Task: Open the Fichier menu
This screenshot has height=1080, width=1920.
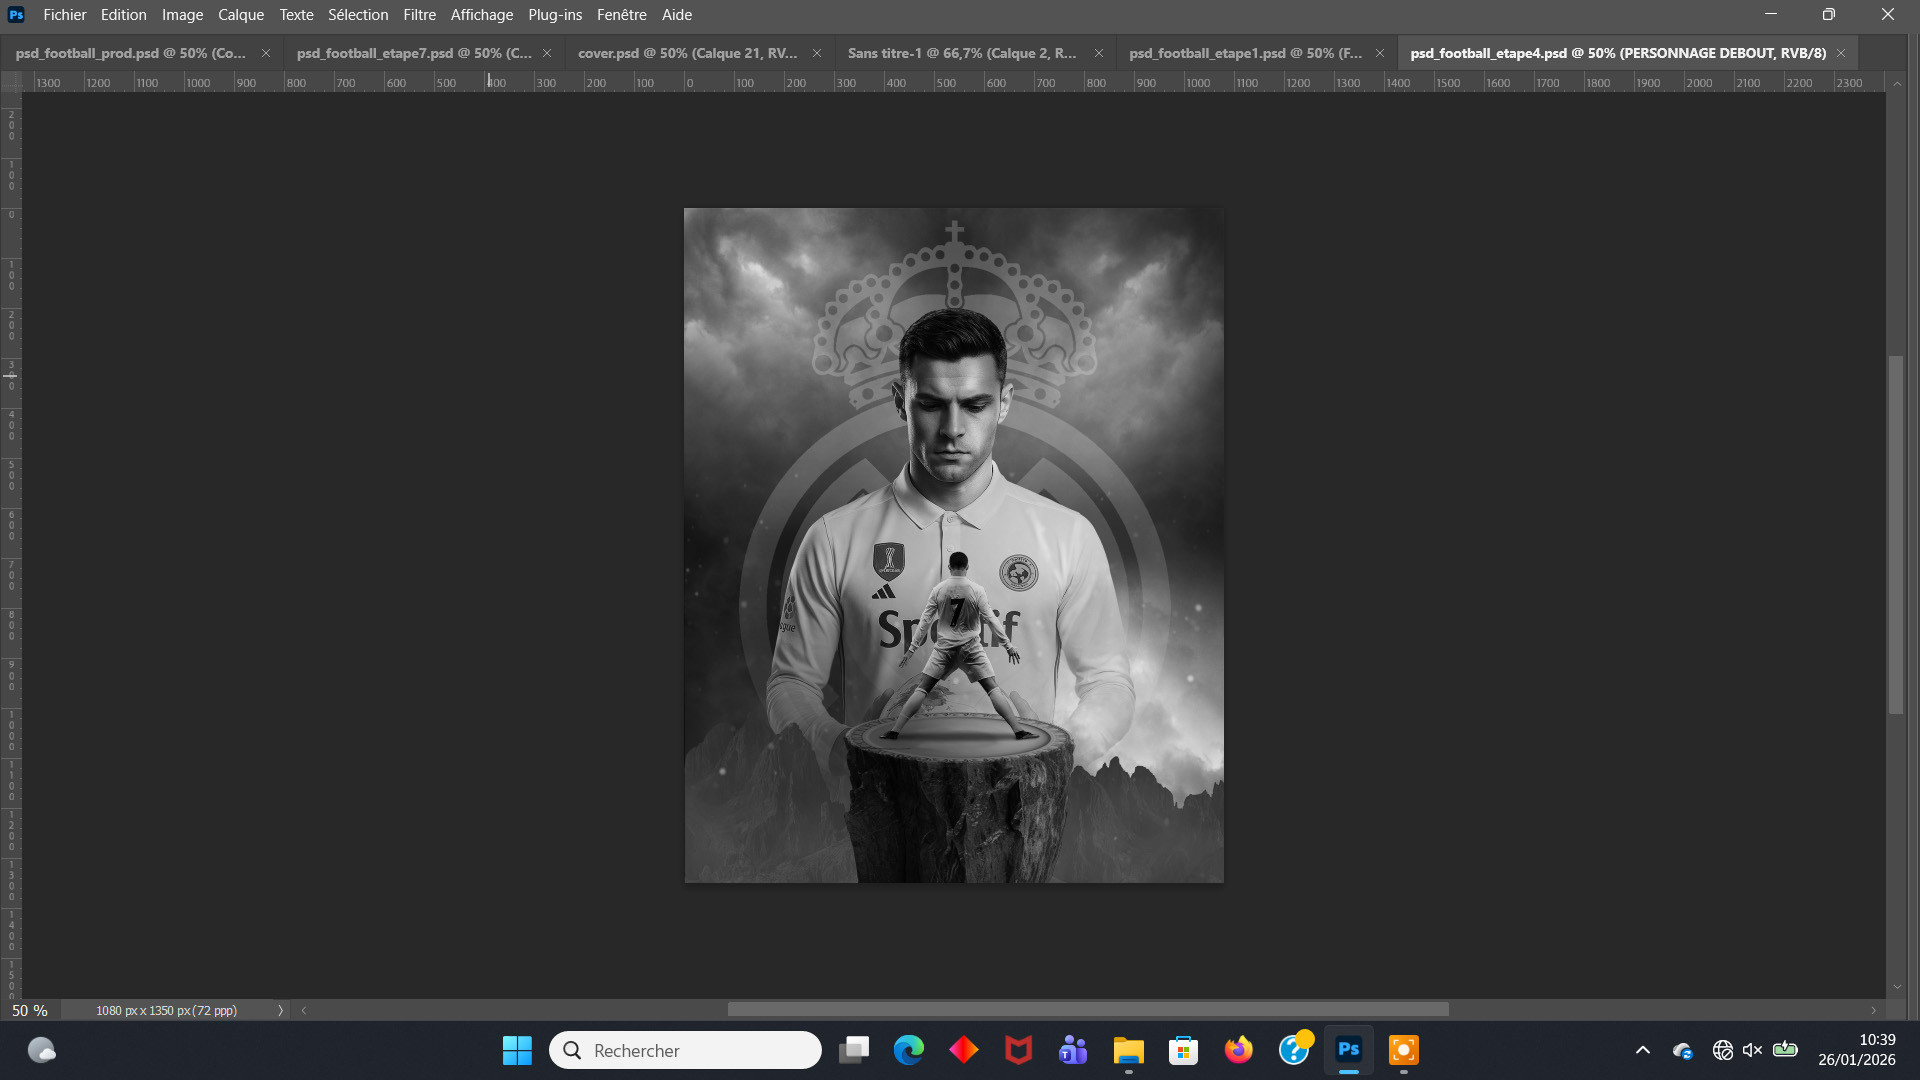Action: tap(65, 15)
